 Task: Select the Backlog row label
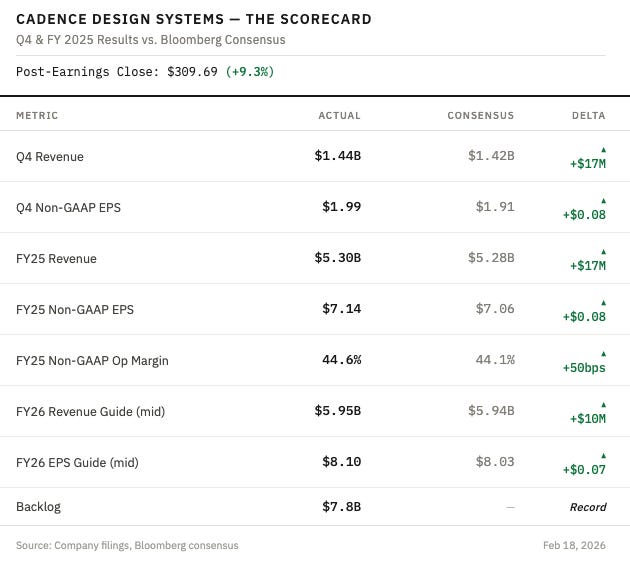(x=38, y=507)
